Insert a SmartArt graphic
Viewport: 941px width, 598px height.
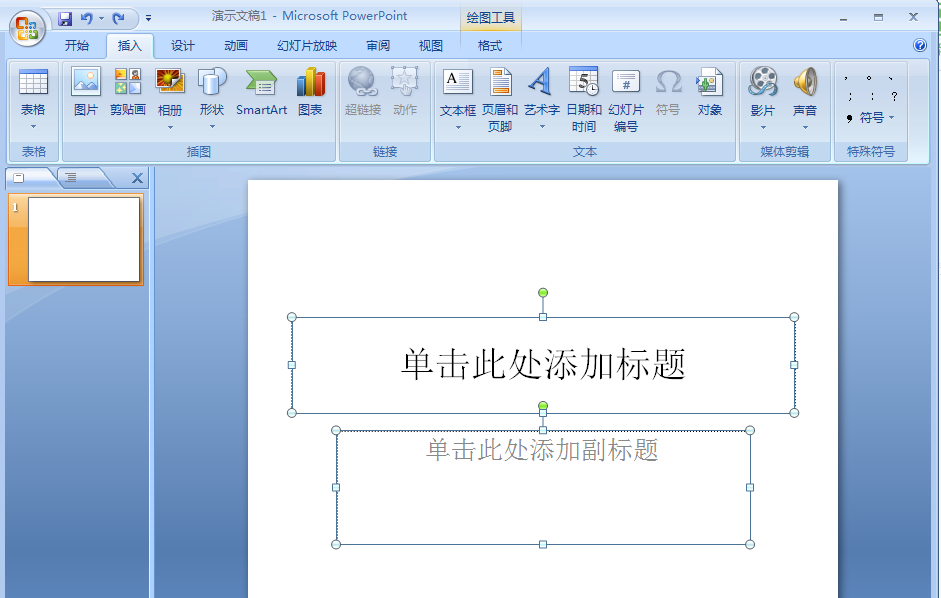(x=261, y=92)
